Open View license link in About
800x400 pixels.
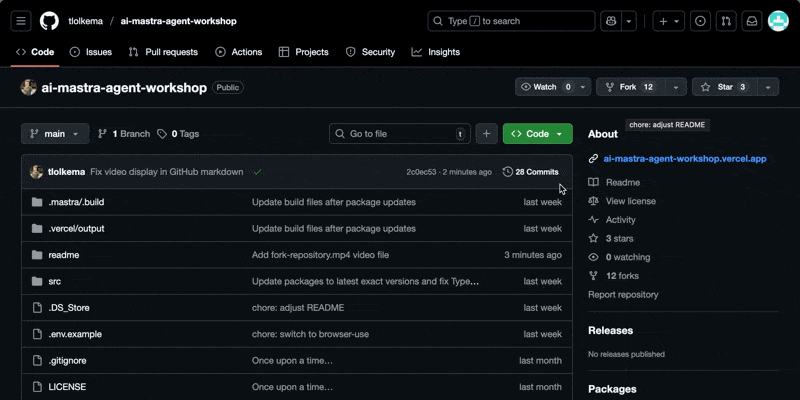[x=631, y=201]
